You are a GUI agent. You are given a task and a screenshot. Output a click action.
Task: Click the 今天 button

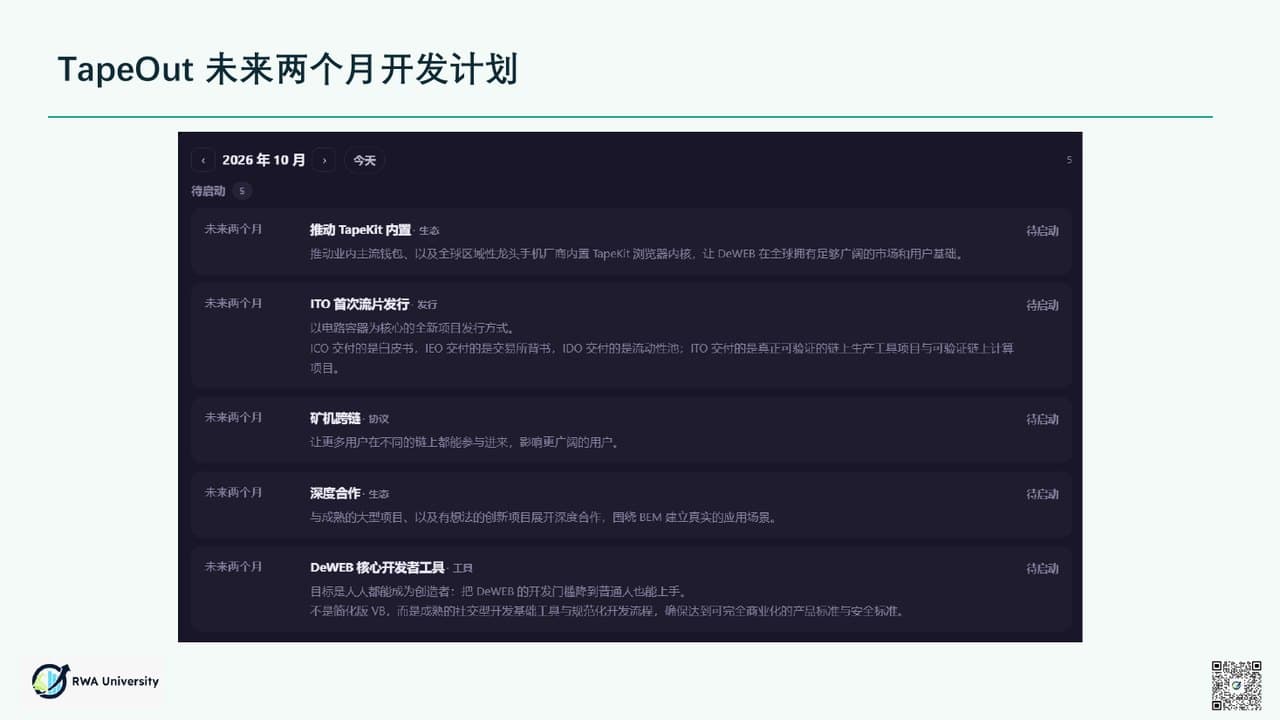click(364, 160)
